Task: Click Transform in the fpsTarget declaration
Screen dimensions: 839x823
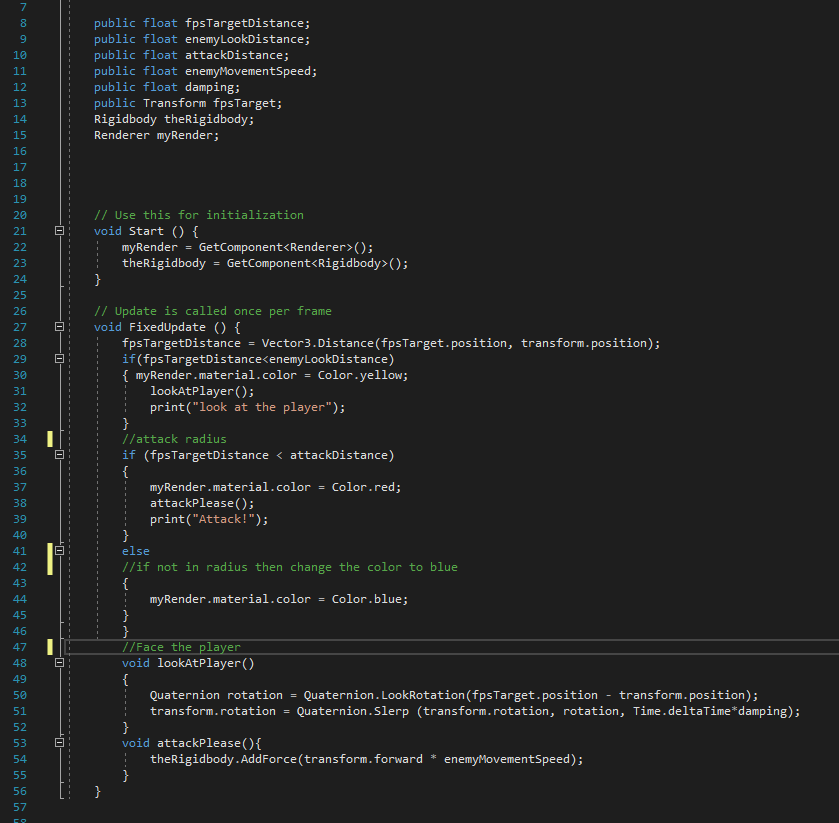Action: pyautogui.click(x=174, y=103)
